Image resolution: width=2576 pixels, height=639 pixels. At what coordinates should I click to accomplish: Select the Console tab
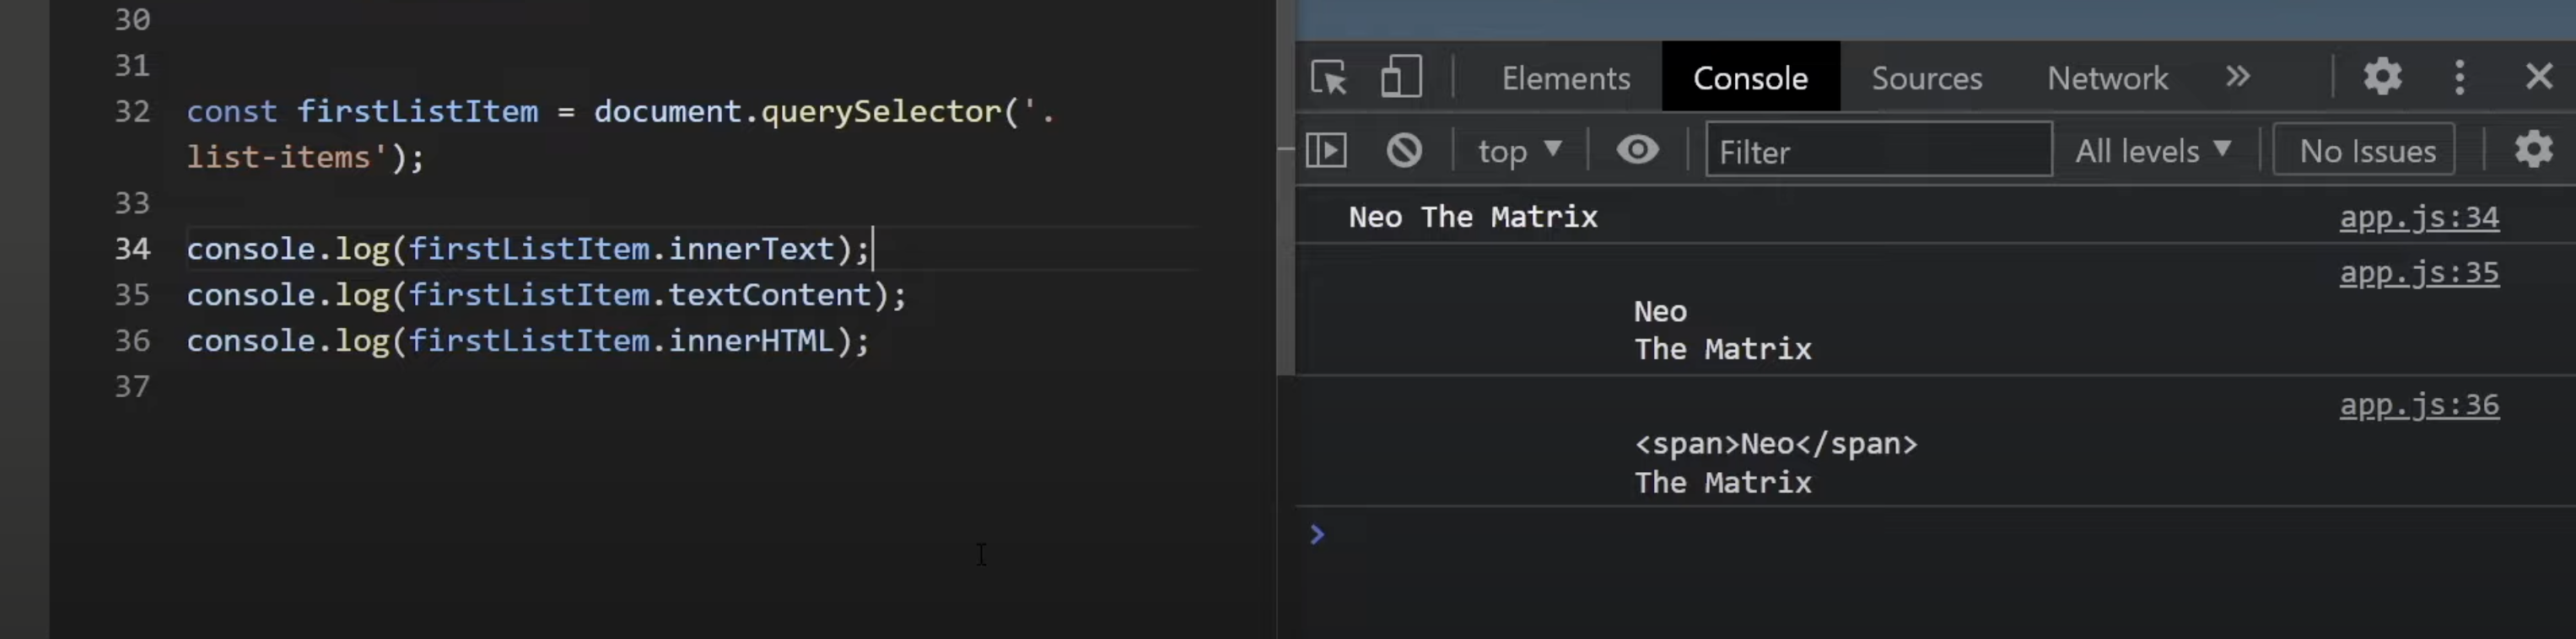point(1750,78)
